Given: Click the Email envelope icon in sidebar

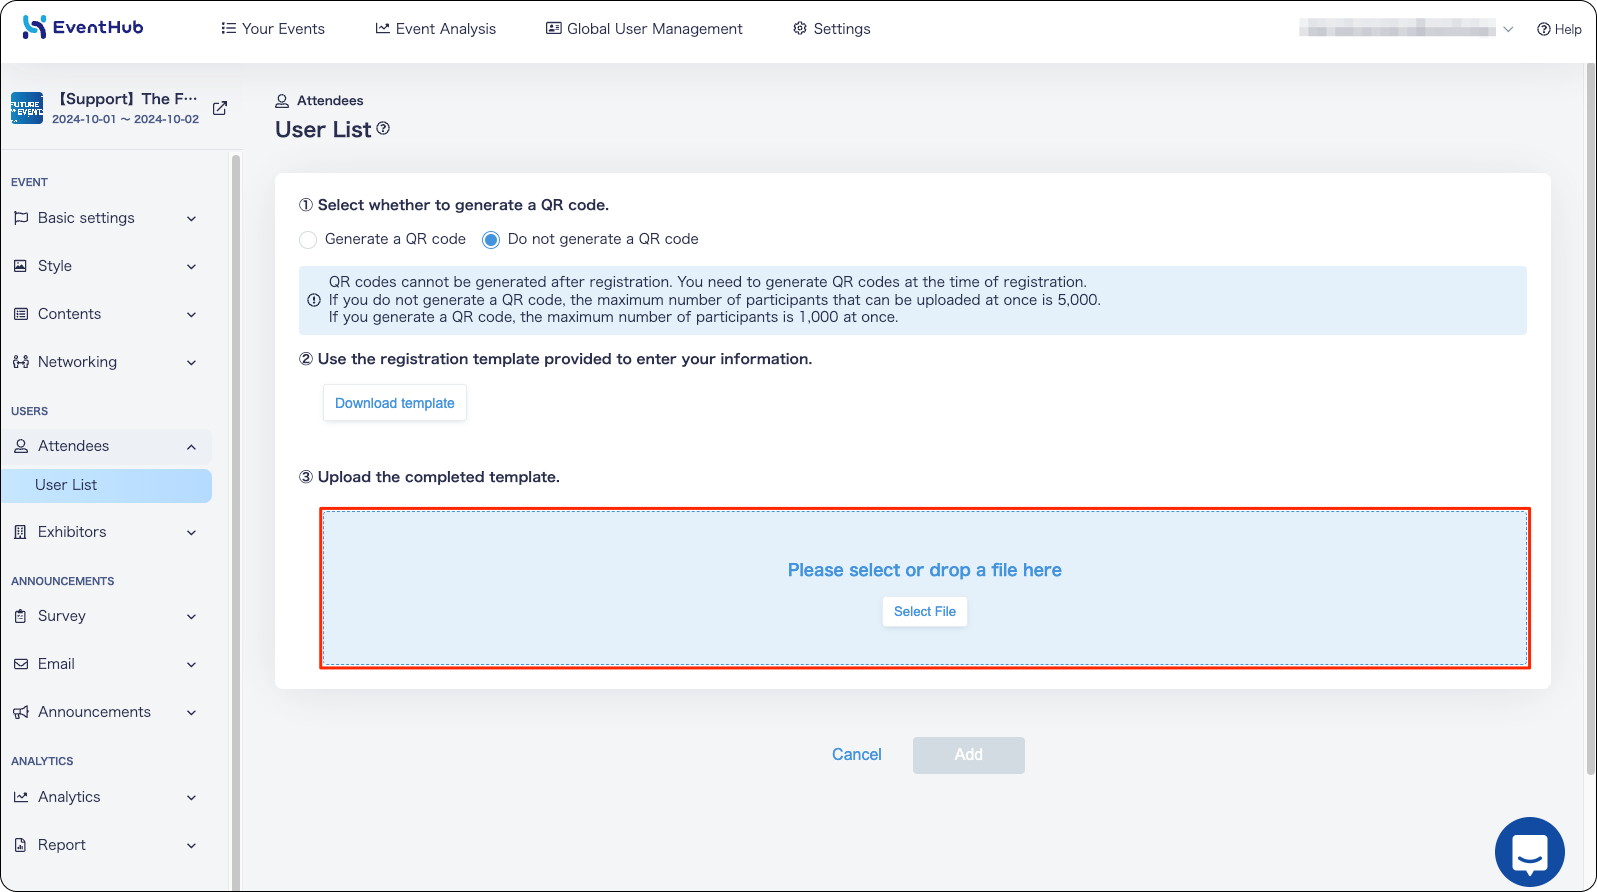Looking at the screenshot, I should (21, 664).
